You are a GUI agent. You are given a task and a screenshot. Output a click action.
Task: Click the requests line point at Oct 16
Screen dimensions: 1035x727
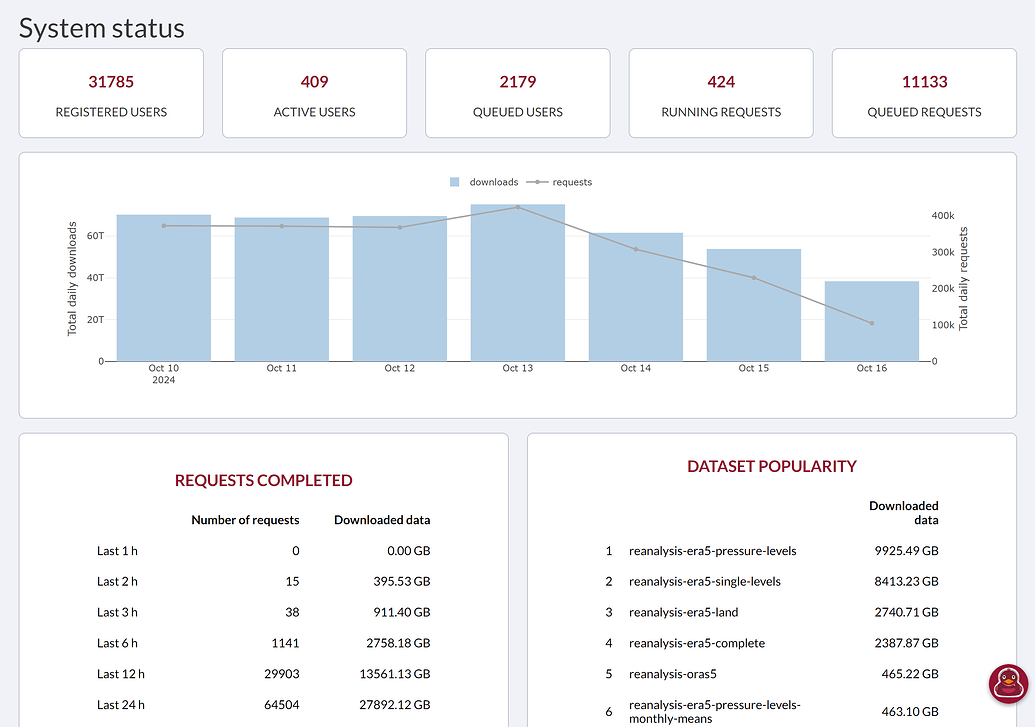[872, 324]
